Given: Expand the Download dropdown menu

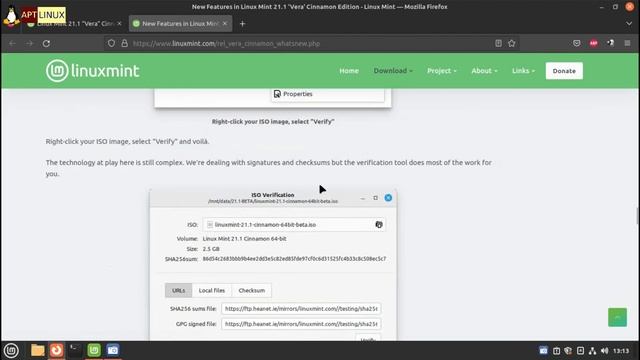Looking at the screenshot, I should [393, 71].
